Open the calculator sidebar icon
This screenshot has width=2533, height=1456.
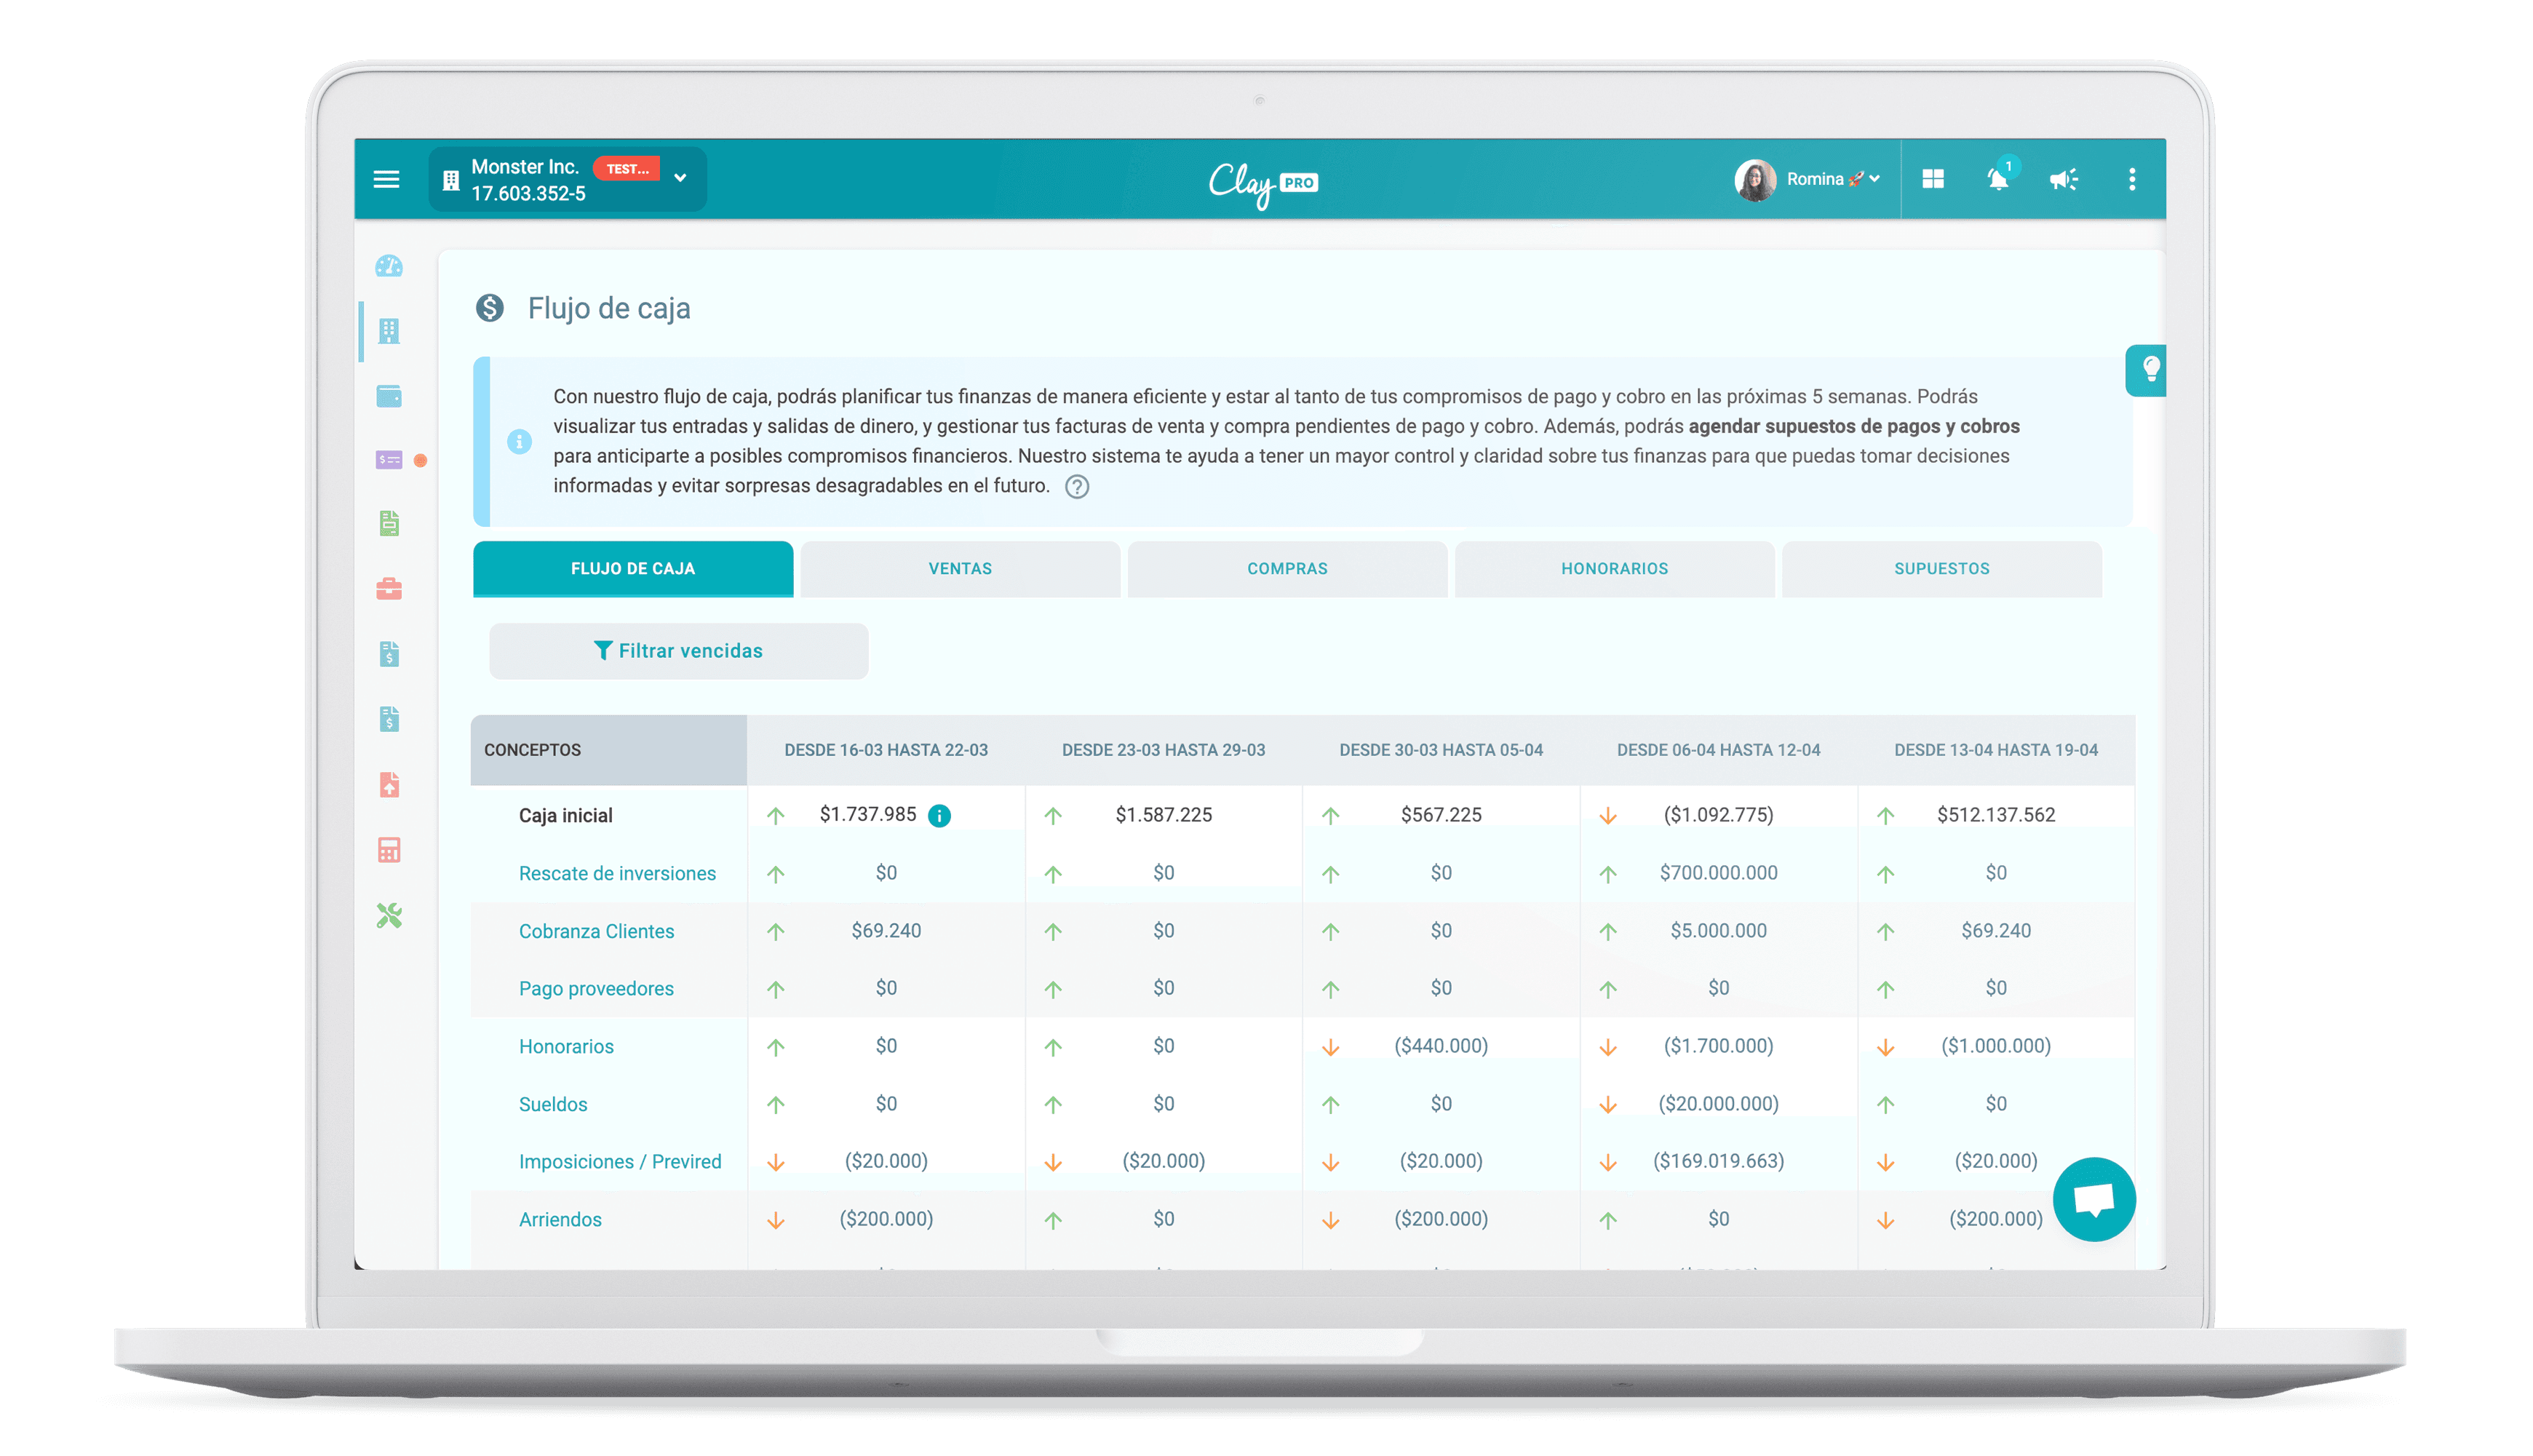pyautogui.click(x=389, y=850)
